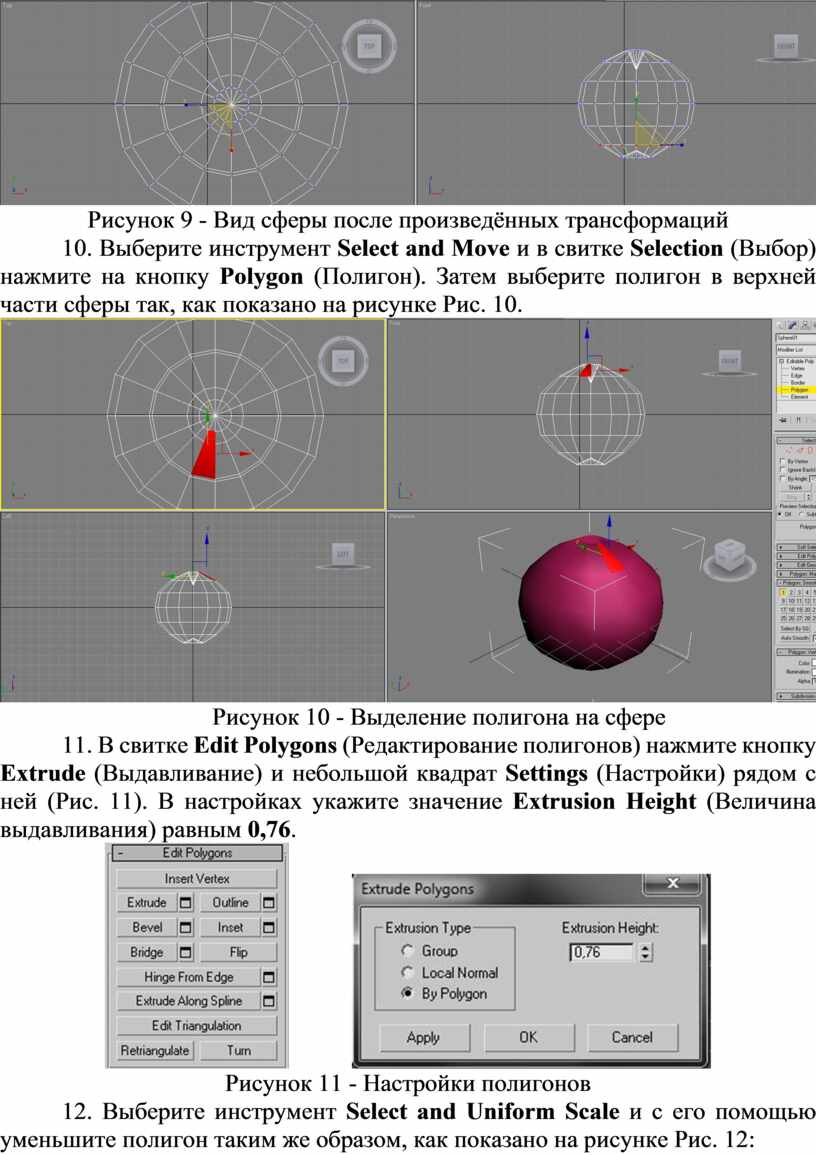This screenshot has width=816, height=1155.
Task: Click the Extrusion Height spinner arrows
Action: click(x=645, y=952)
